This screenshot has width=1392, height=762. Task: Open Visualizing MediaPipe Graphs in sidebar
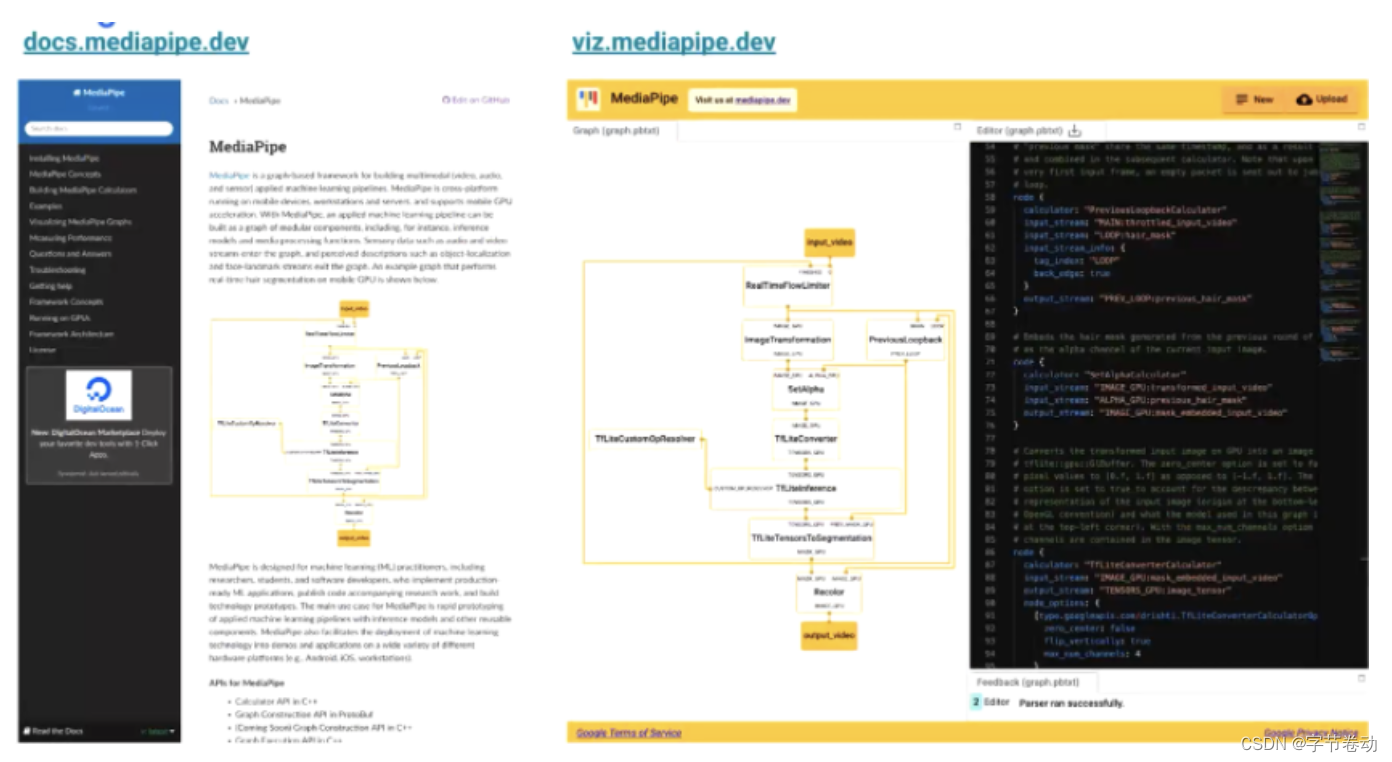coord(80,222)
